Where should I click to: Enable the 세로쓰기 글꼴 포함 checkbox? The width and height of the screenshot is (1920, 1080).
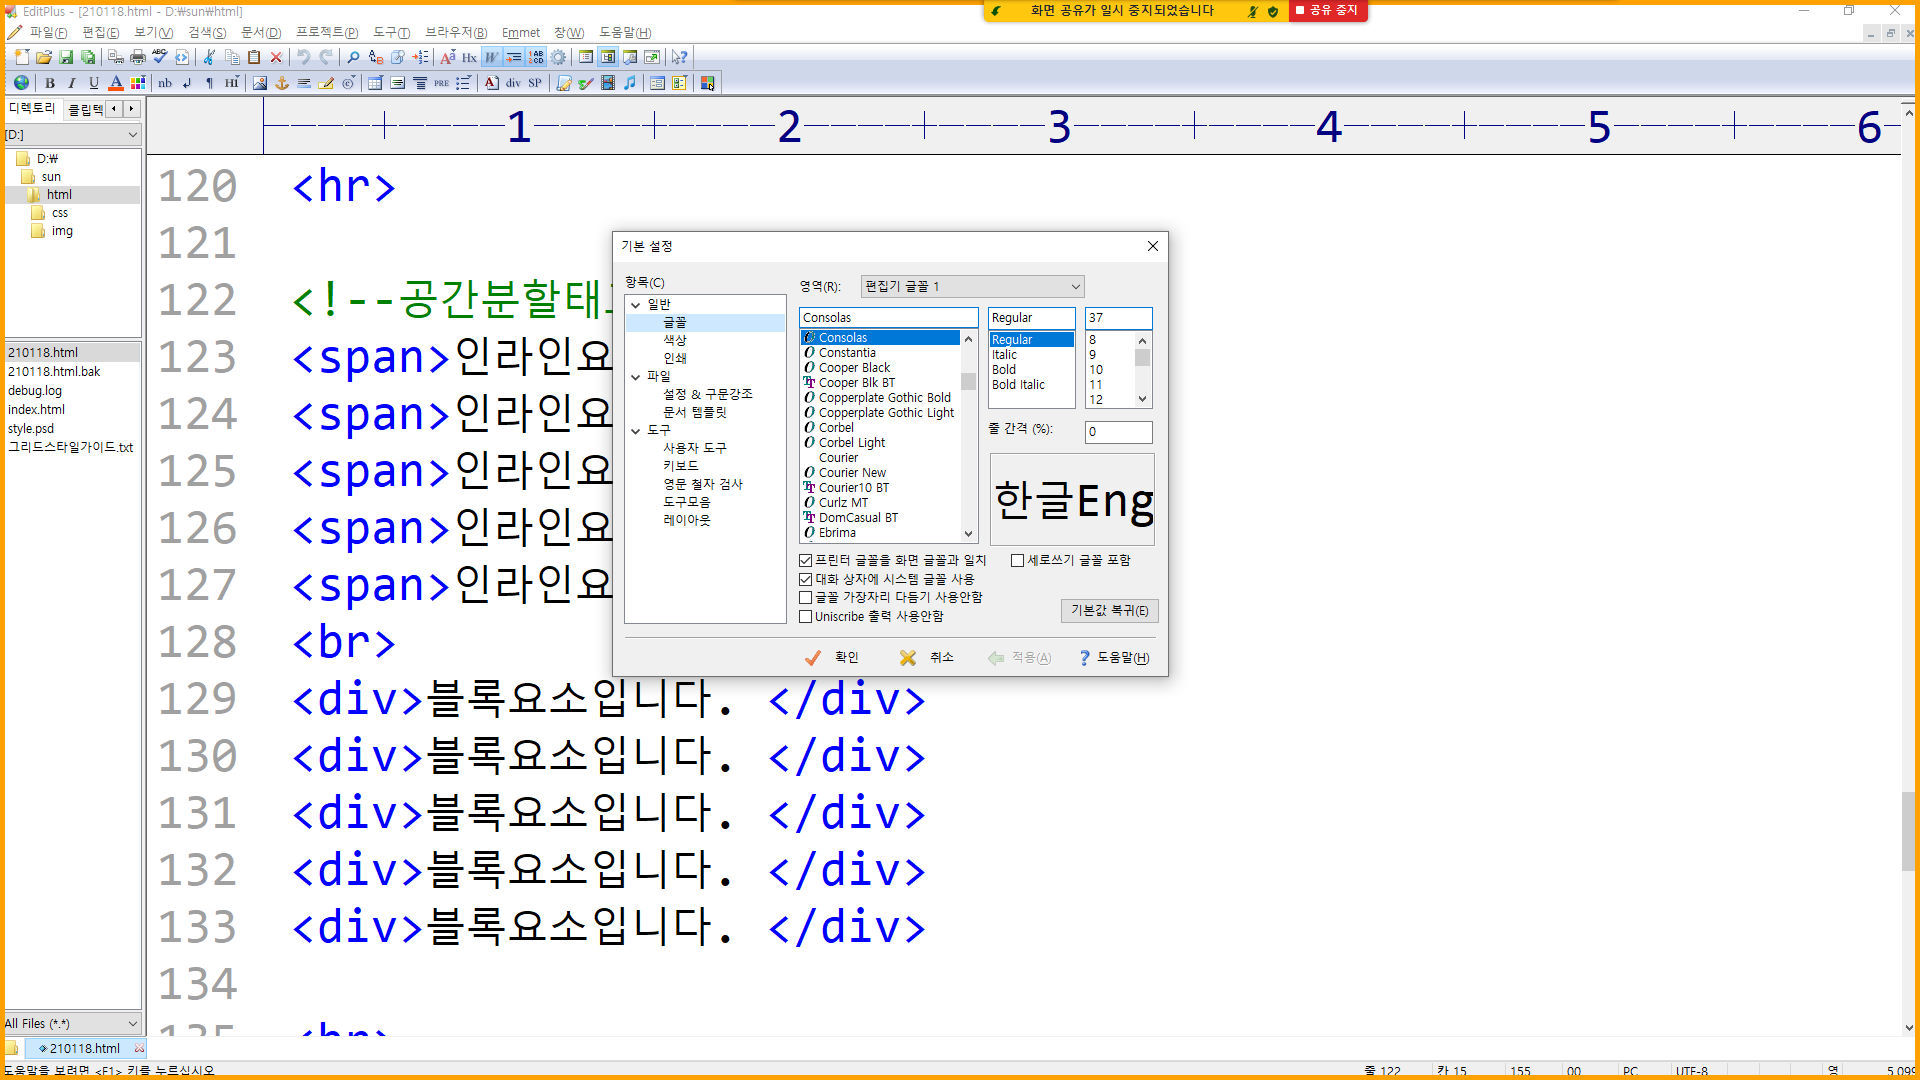point(1017,560)
